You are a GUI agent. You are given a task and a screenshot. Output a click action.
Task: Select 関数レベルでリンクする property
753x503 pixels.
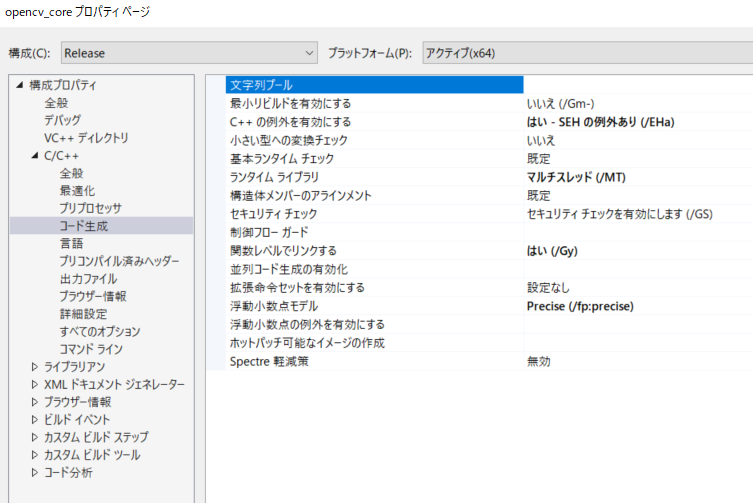(283, 251)
